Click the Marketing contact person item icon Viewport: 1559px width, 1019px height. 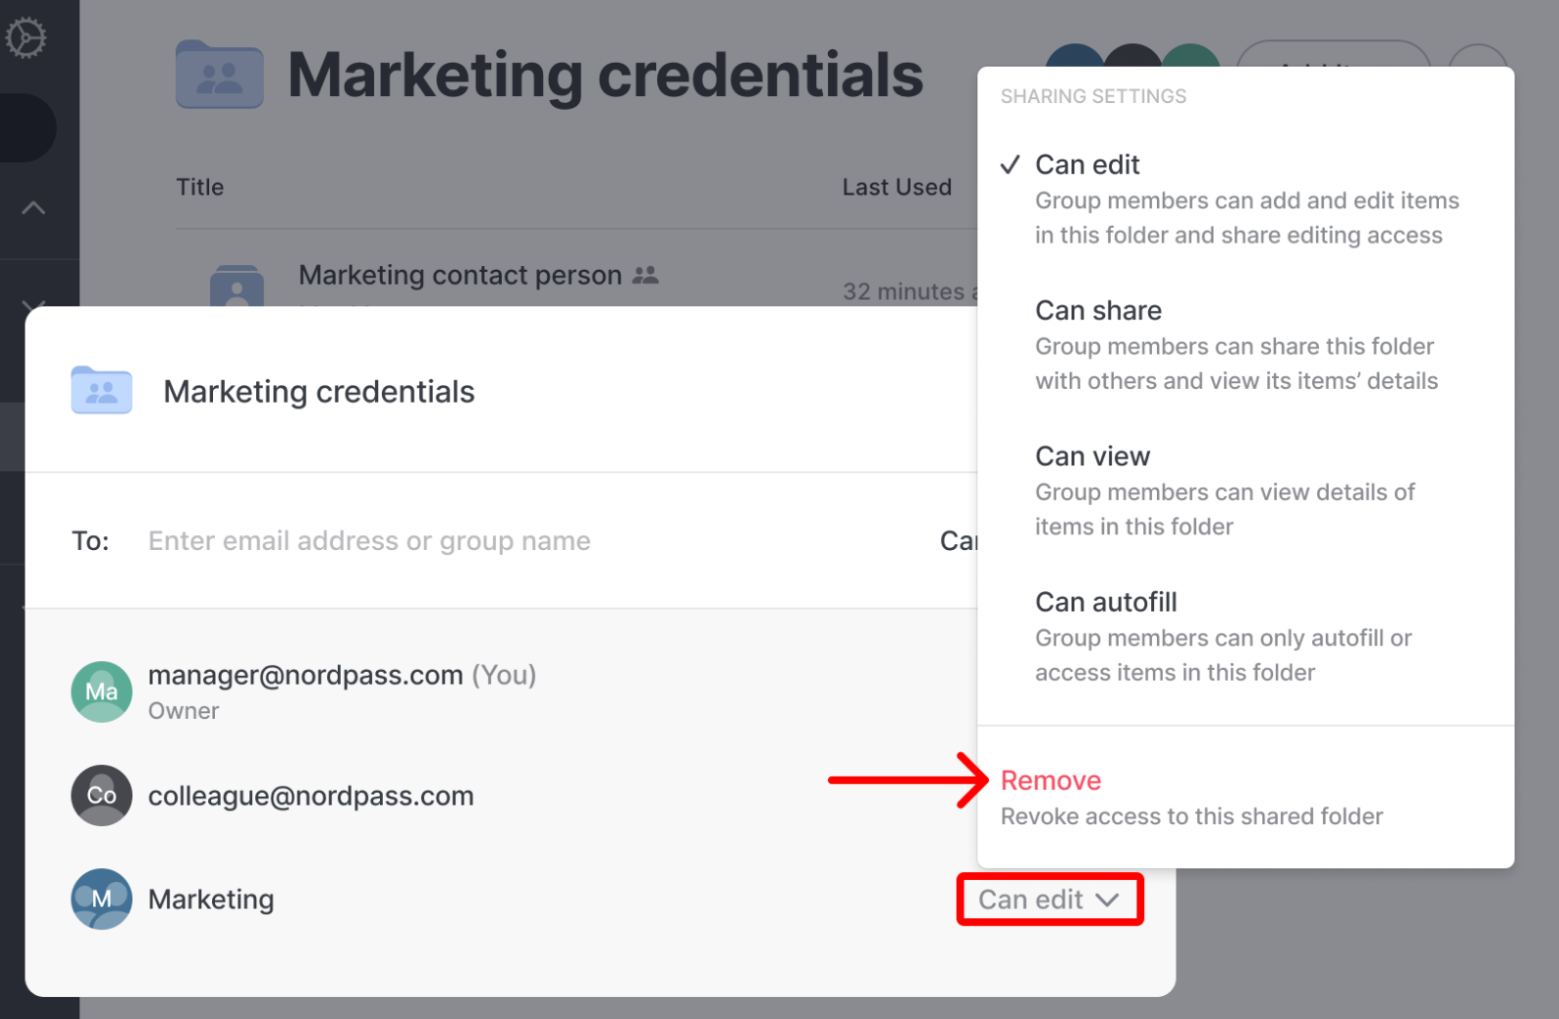[237, 286]
